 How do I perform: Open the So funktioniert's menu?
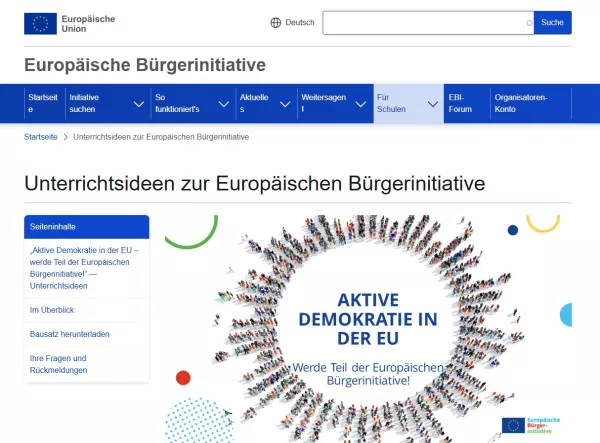tap(177, 103)
